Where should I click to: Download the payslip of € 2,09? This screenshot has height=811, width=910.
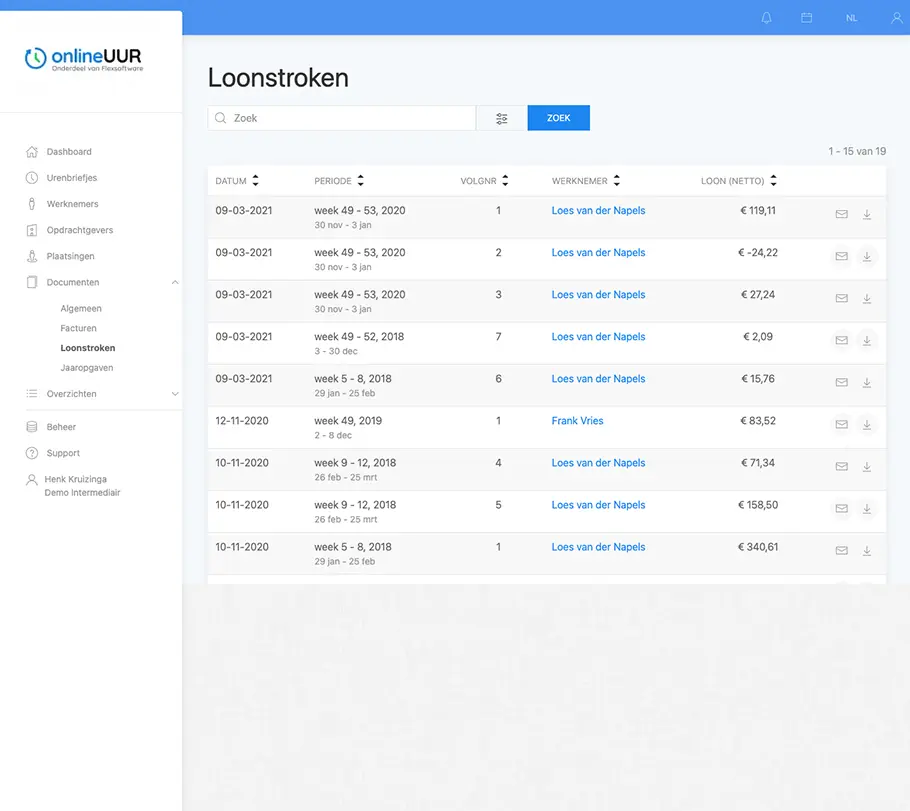pyautogui.click(x=866, y=340)
